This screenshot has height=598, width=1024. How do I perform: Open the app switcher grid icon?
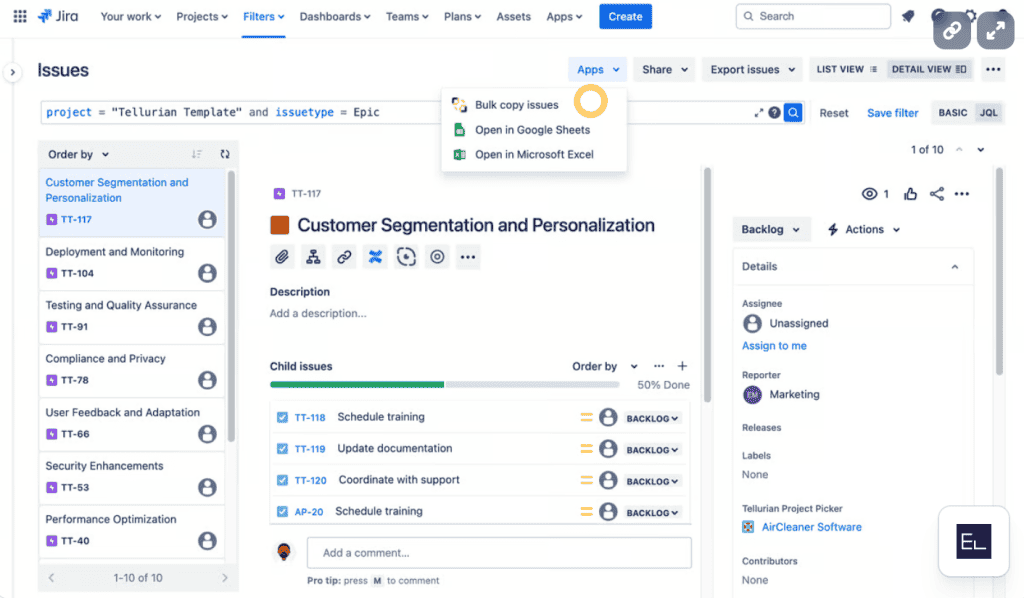20,16
